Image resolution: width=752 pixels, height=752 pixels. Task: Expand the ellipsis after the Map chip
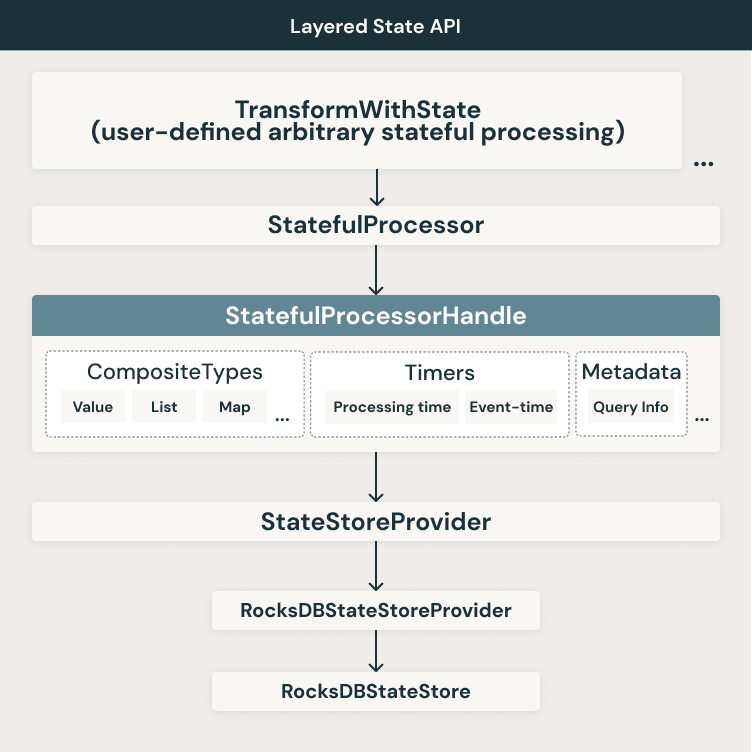[x=282, y=420]
